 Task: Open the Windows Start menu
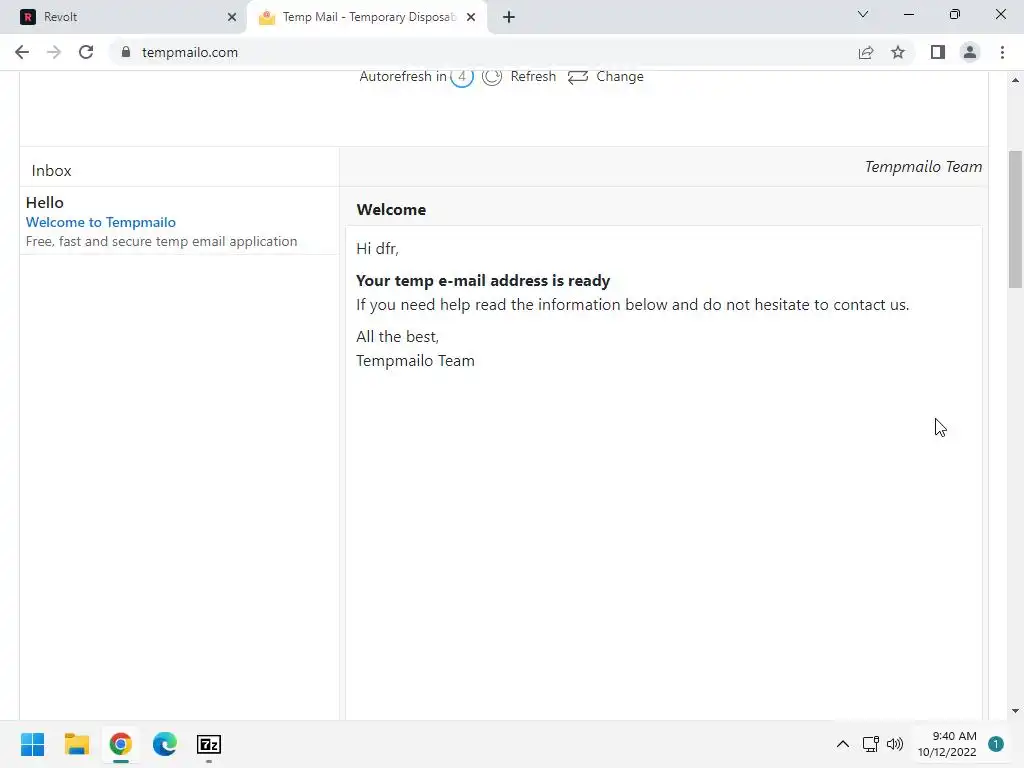click(32, 744)
